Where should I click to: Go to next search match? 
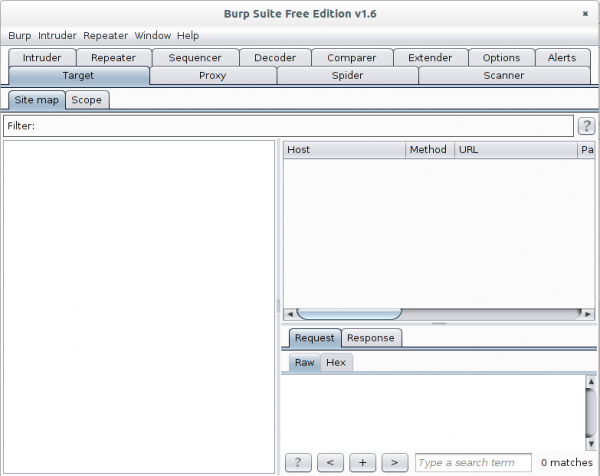click(x=395, y=463)
